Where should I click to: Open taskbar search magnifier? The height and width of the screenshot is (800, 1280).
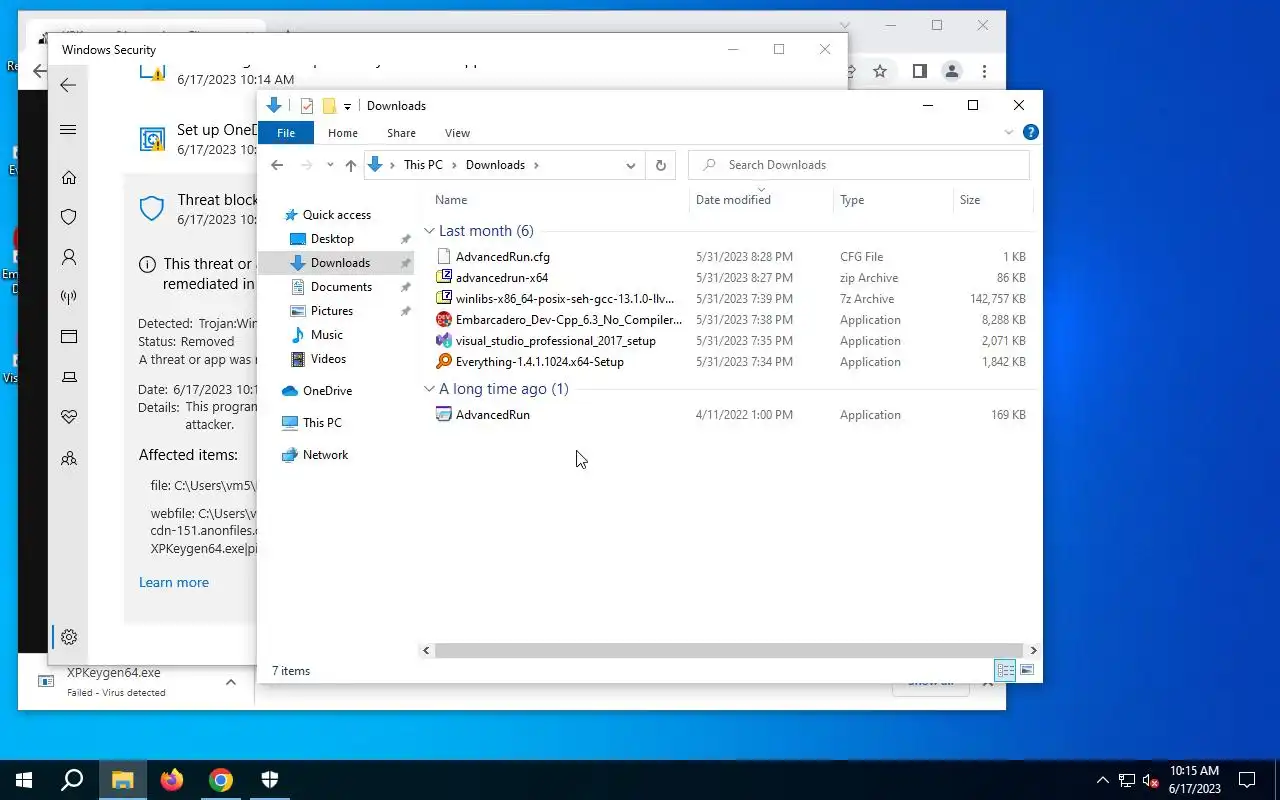(73, 780)
